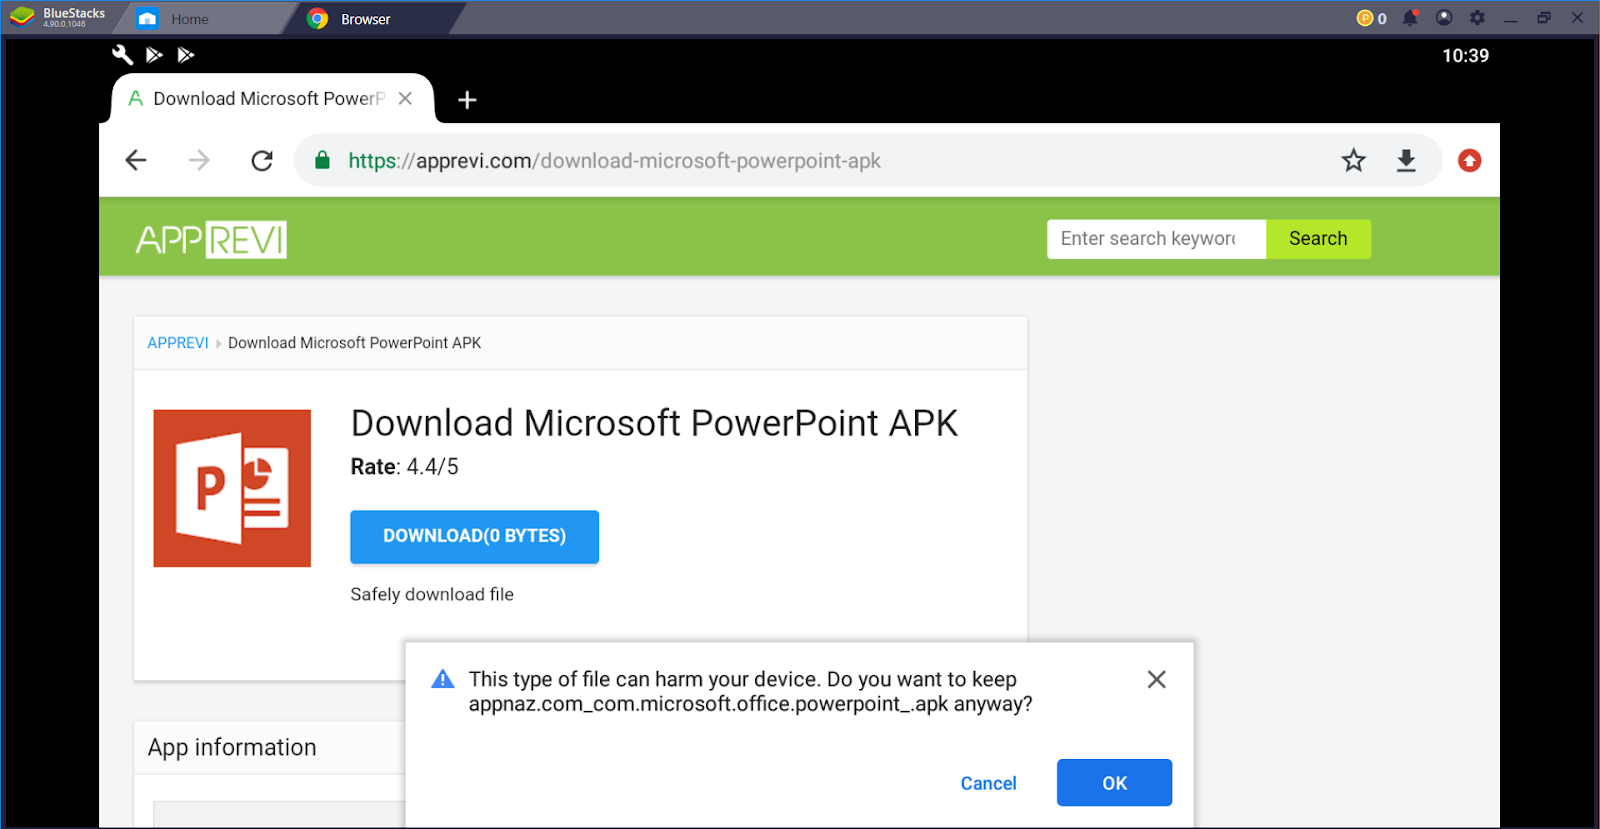Cancel the APK download warning
This screenshot has width=1600, height=829.
[x=988, y=783]
